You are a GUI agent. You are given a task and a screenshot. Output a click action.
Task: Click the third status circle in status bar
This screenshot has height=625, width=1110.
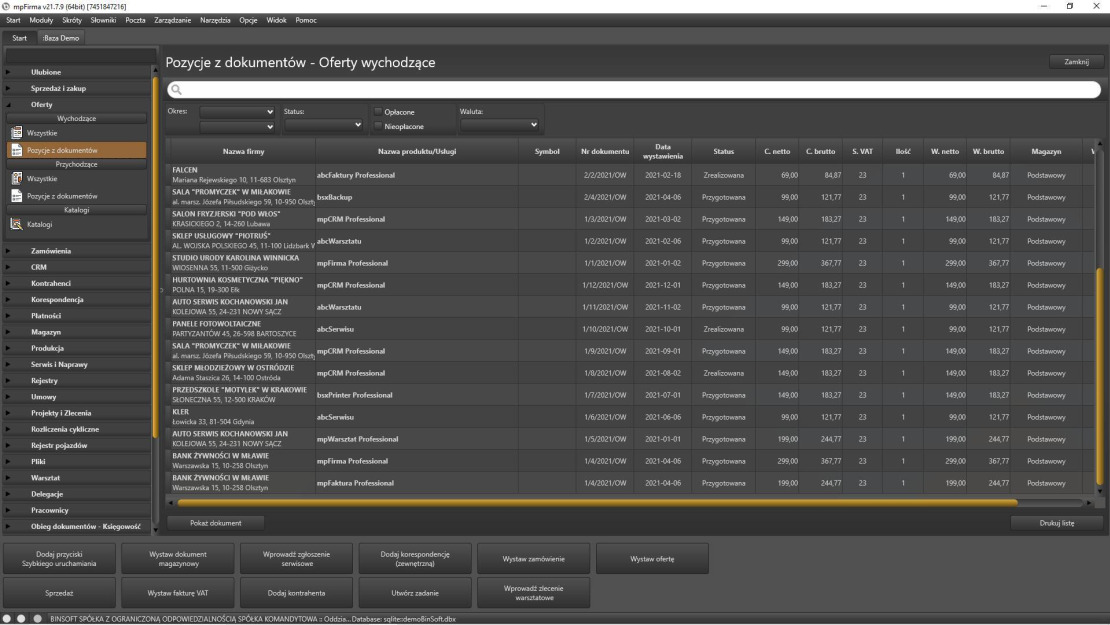pos(38,619)
